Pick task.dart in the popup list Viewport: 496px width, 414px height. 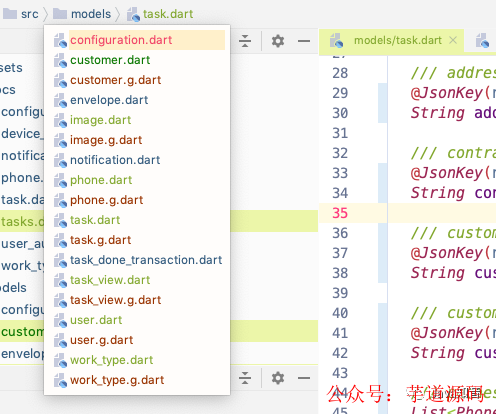95,220
